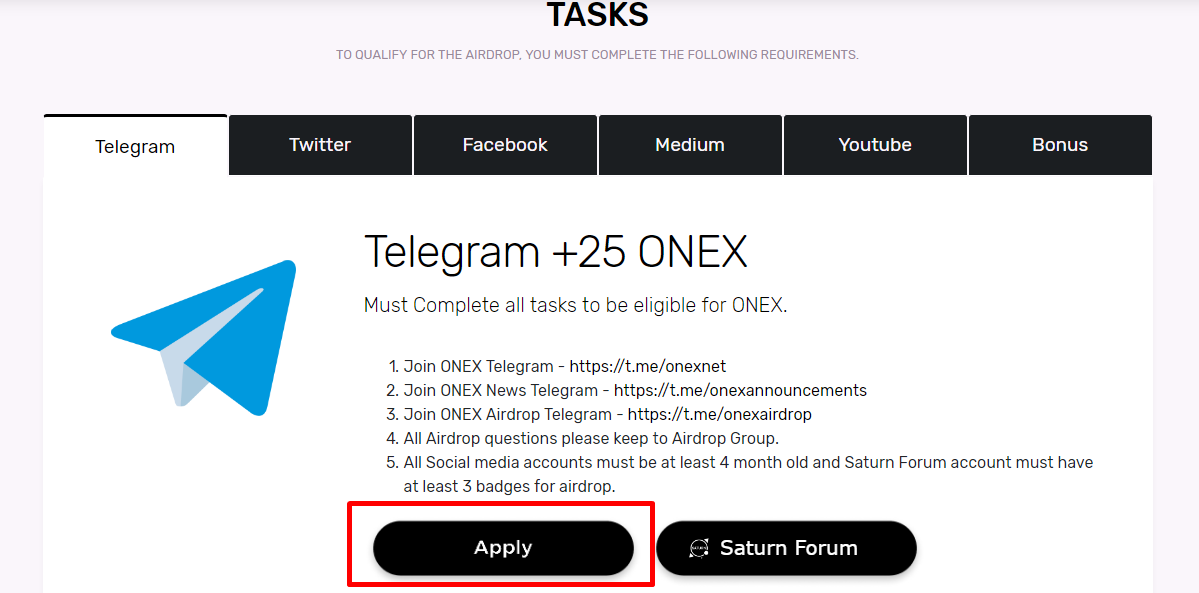Click the "To qualify for the airdrop" subtitle
1199x593 pixels.
pyautogui.click(x=597, y=55)
